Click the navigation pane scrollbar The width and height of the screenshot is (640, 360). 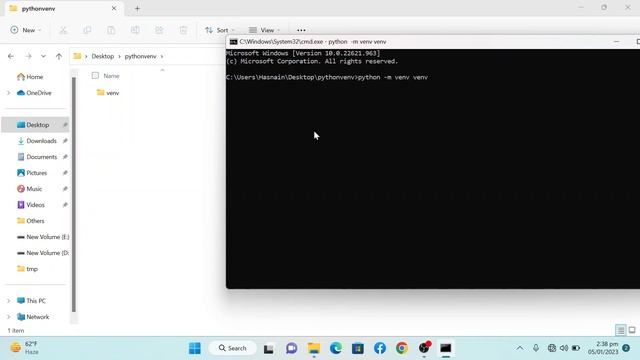(74, 194)
